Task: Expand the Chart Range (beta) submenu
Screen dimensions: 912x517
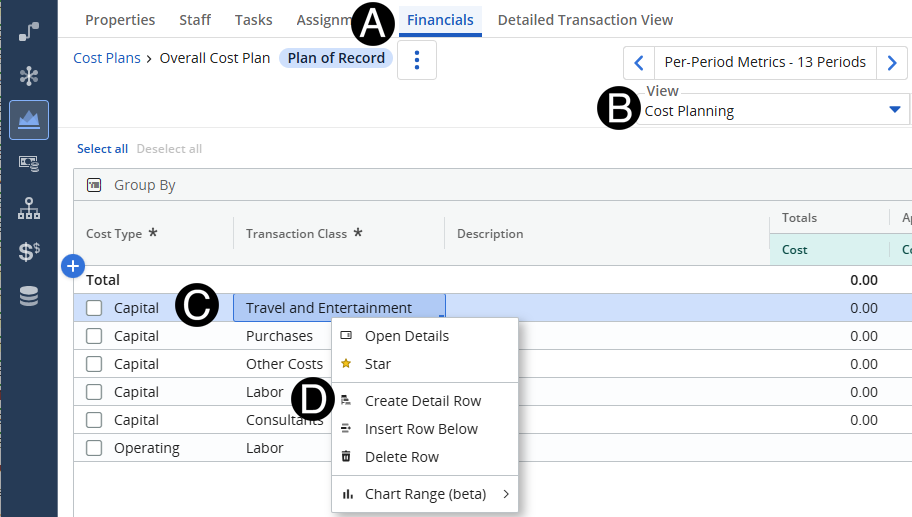Action: (x=425, y=494)
